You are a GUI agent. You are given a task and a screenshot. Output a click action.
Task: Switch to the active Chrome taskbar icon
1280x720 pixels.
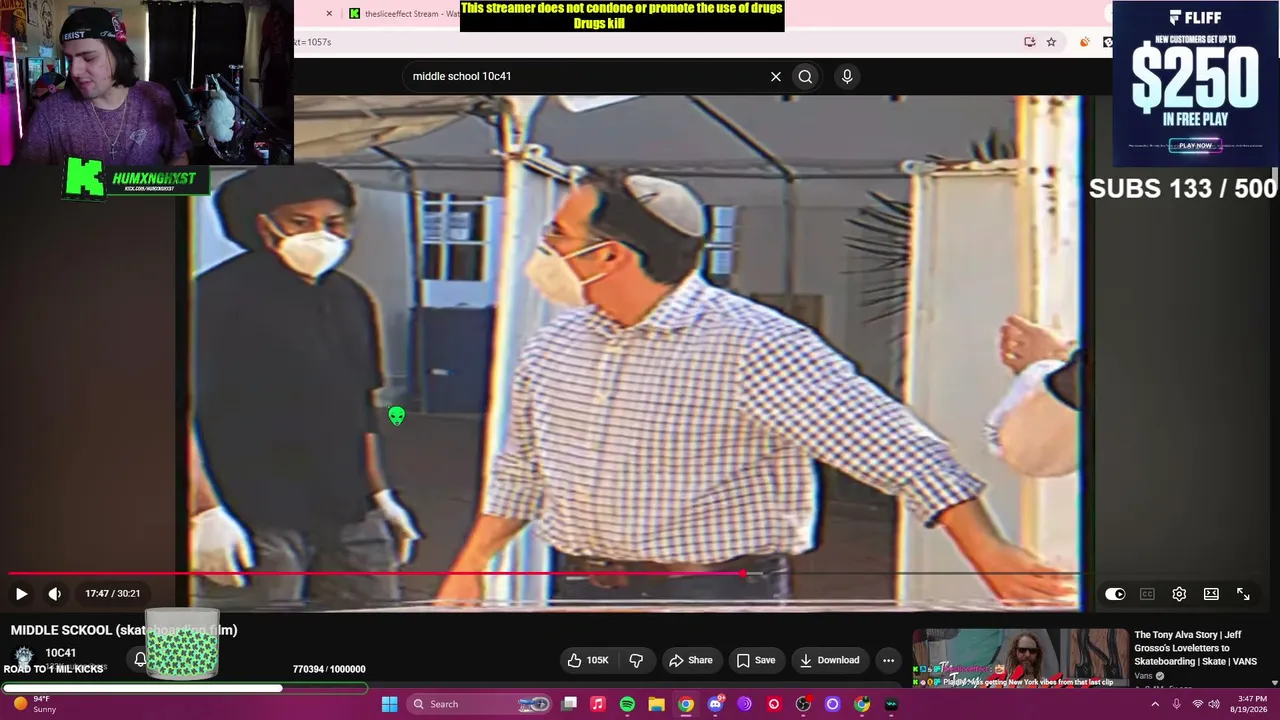tap(686, 704)
